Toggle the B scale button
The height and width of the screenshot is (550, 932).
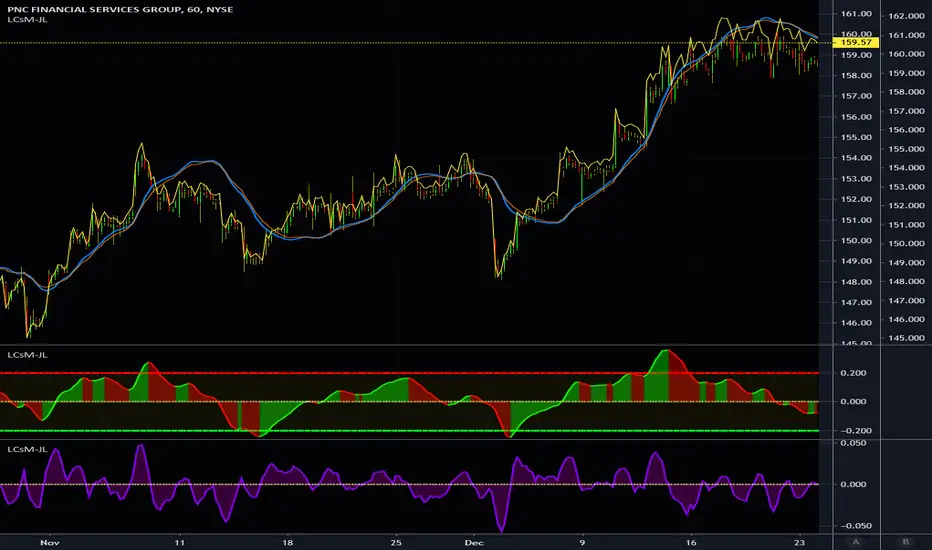coord(906,539)
